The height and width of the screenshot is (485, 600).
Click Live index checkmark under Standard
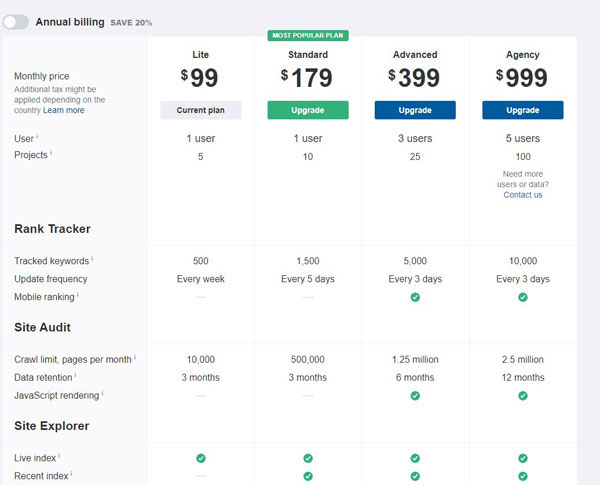pos(308,458)
